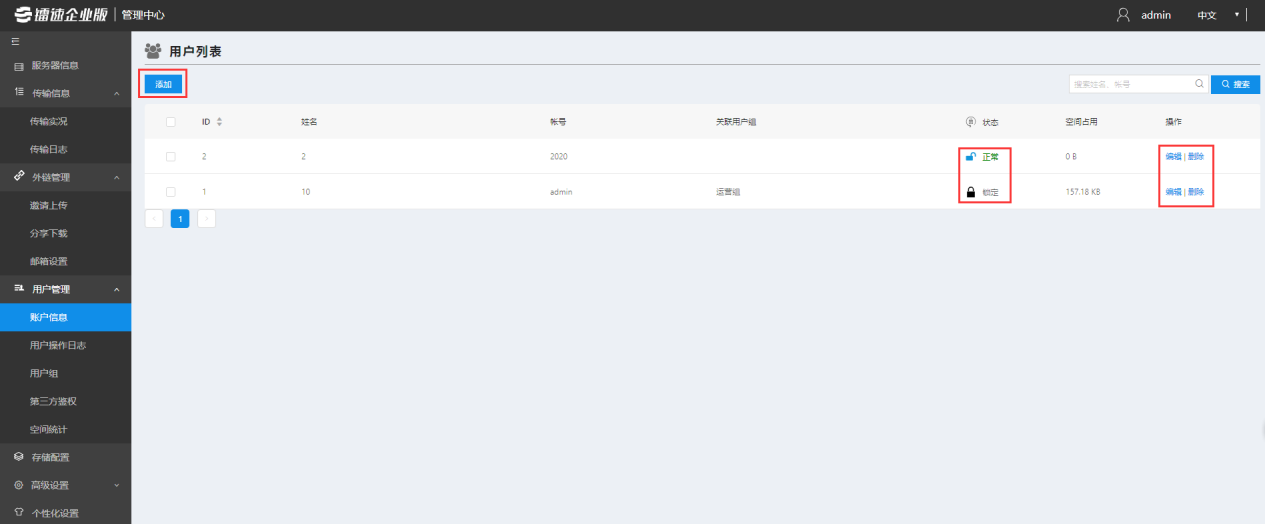This screenshot has height=524, width=1265.
Task: Click the admin user profile icon
Action: point(1123,15)
